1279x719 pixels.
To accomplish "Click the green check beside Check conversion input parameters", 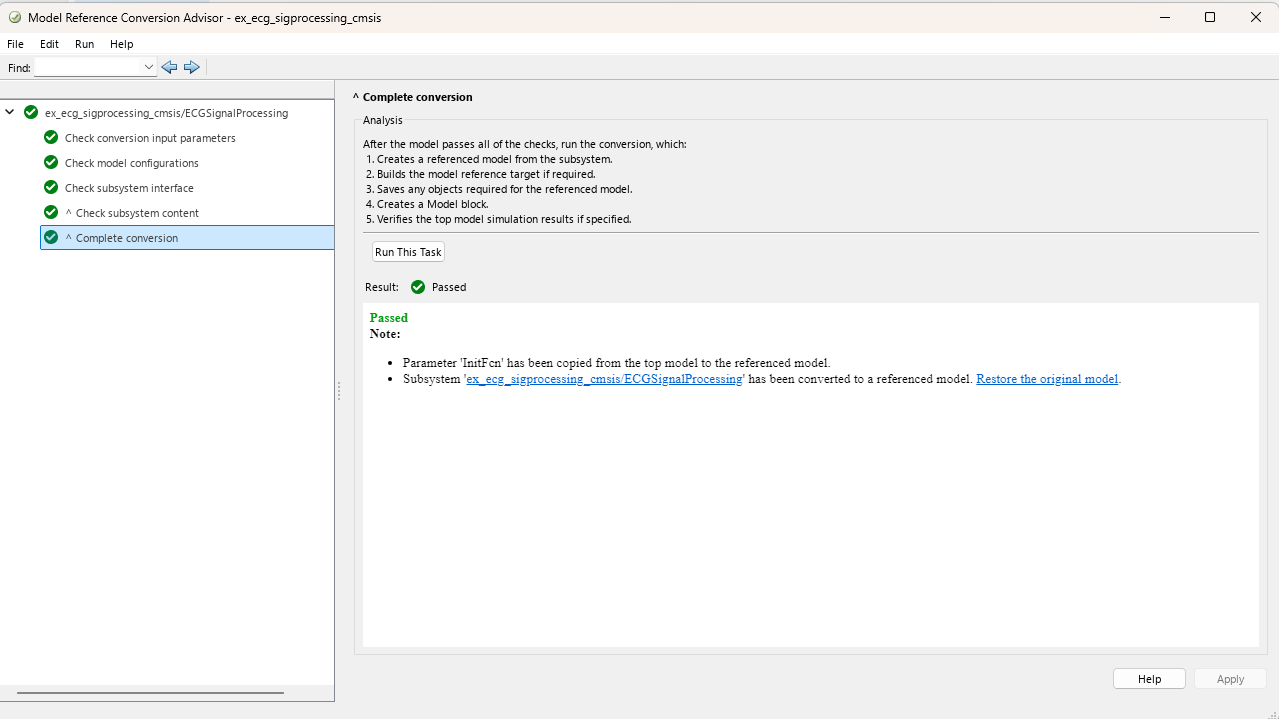I will pyautogui.click(x=51, y=138).
